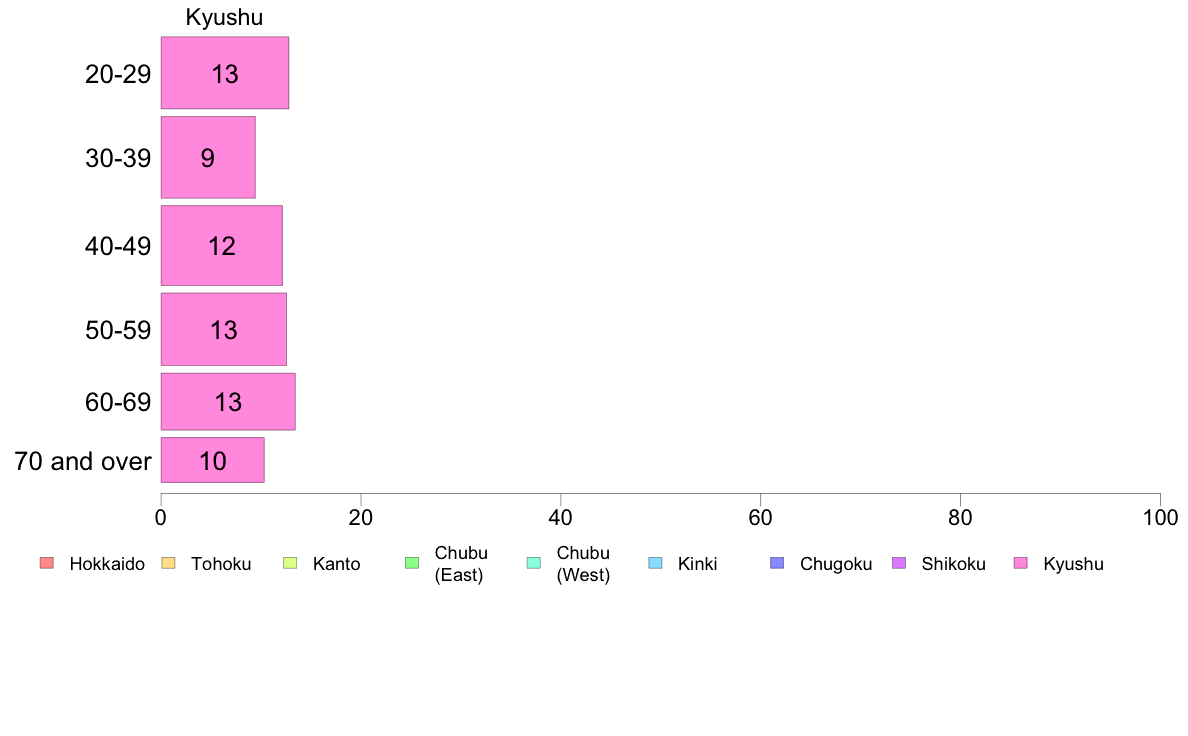The height and width of the screenshot is (736, 1188).
Task: Click the Kyushu pink legend swatch
Action: [1021, 563]
